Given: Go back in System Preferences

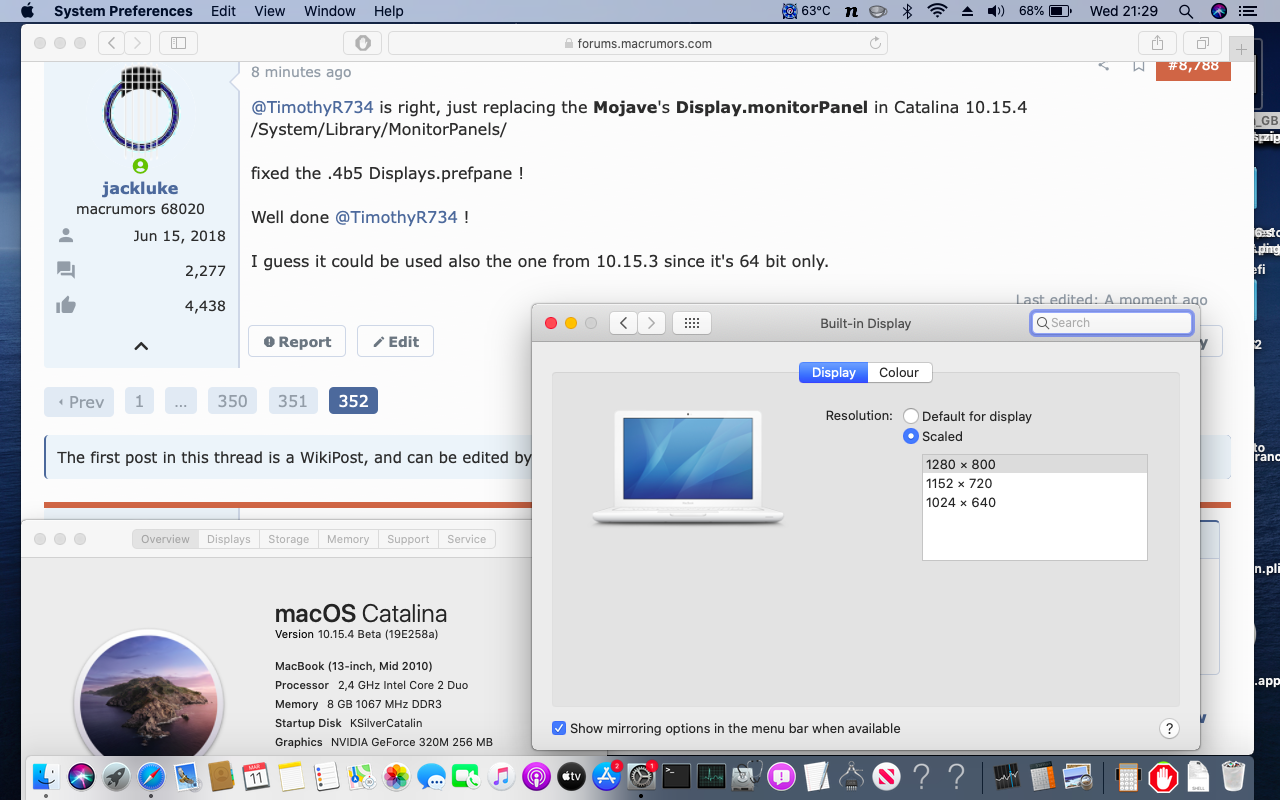Looking at the screenshot, I should (x=623, y=323).
